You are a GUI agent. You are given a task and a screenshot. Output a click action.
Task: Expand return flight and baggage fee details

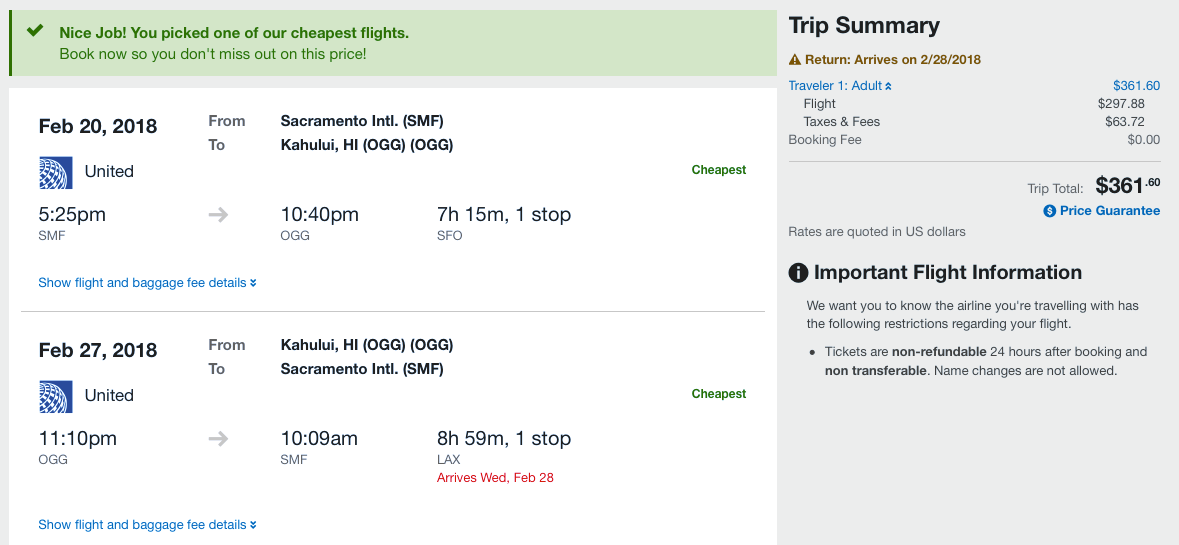147,525
